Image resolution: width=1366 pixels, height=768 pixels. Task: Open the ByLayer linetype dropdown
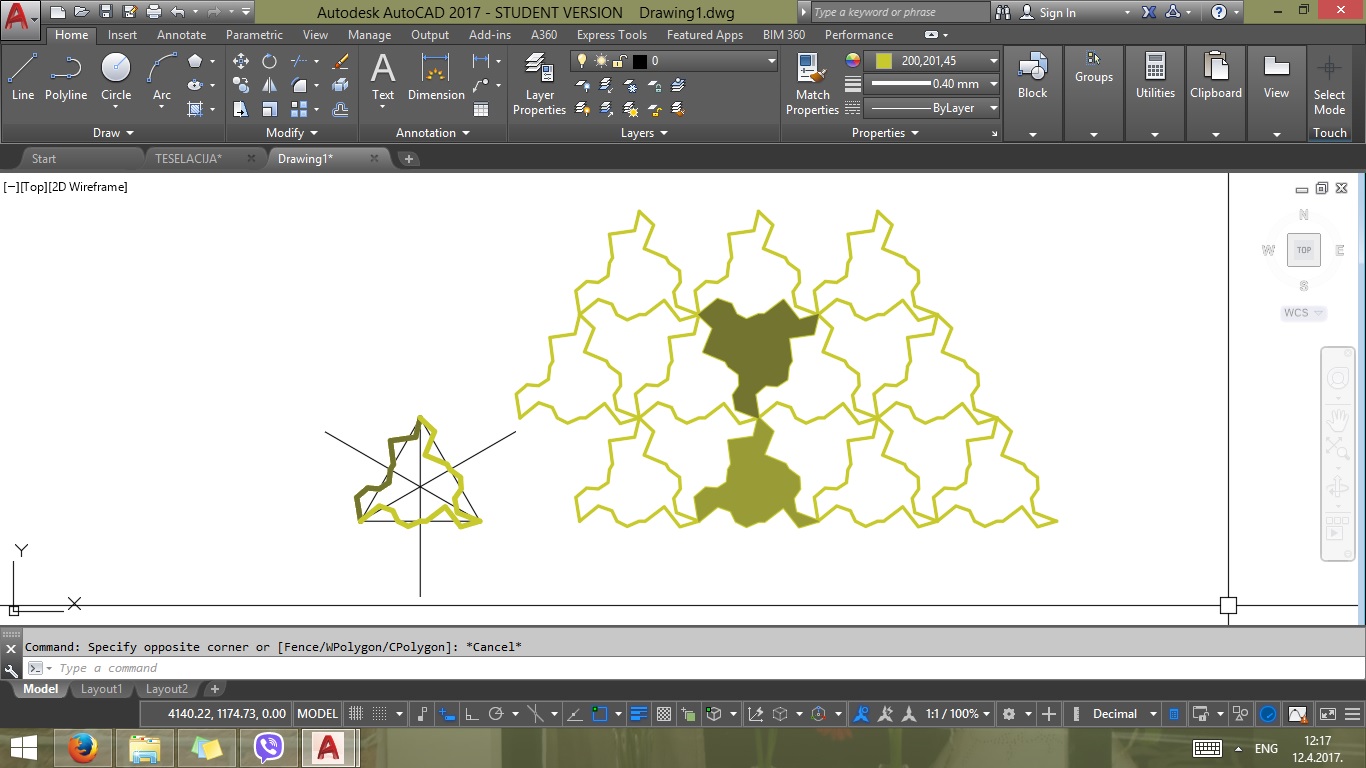[x=933, y=108]
